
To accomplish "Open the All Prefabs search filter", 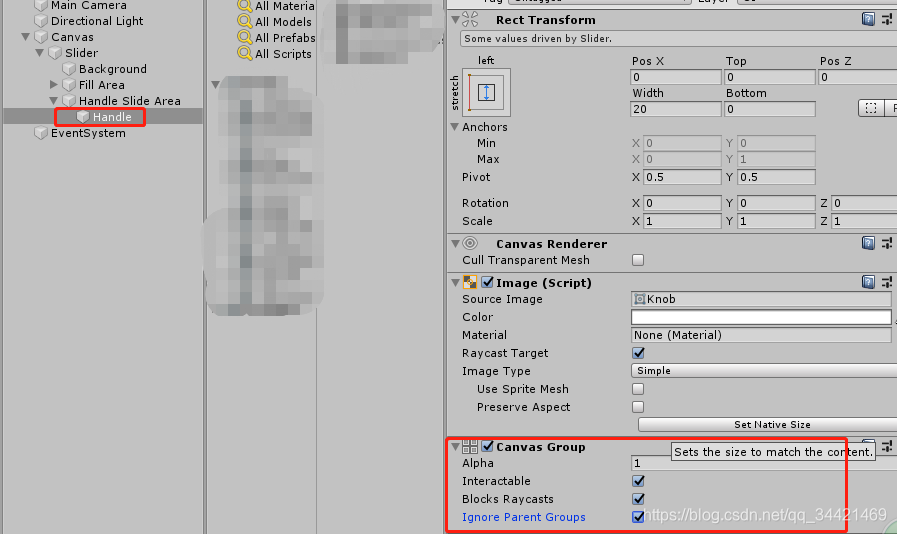I will [285, 38].
